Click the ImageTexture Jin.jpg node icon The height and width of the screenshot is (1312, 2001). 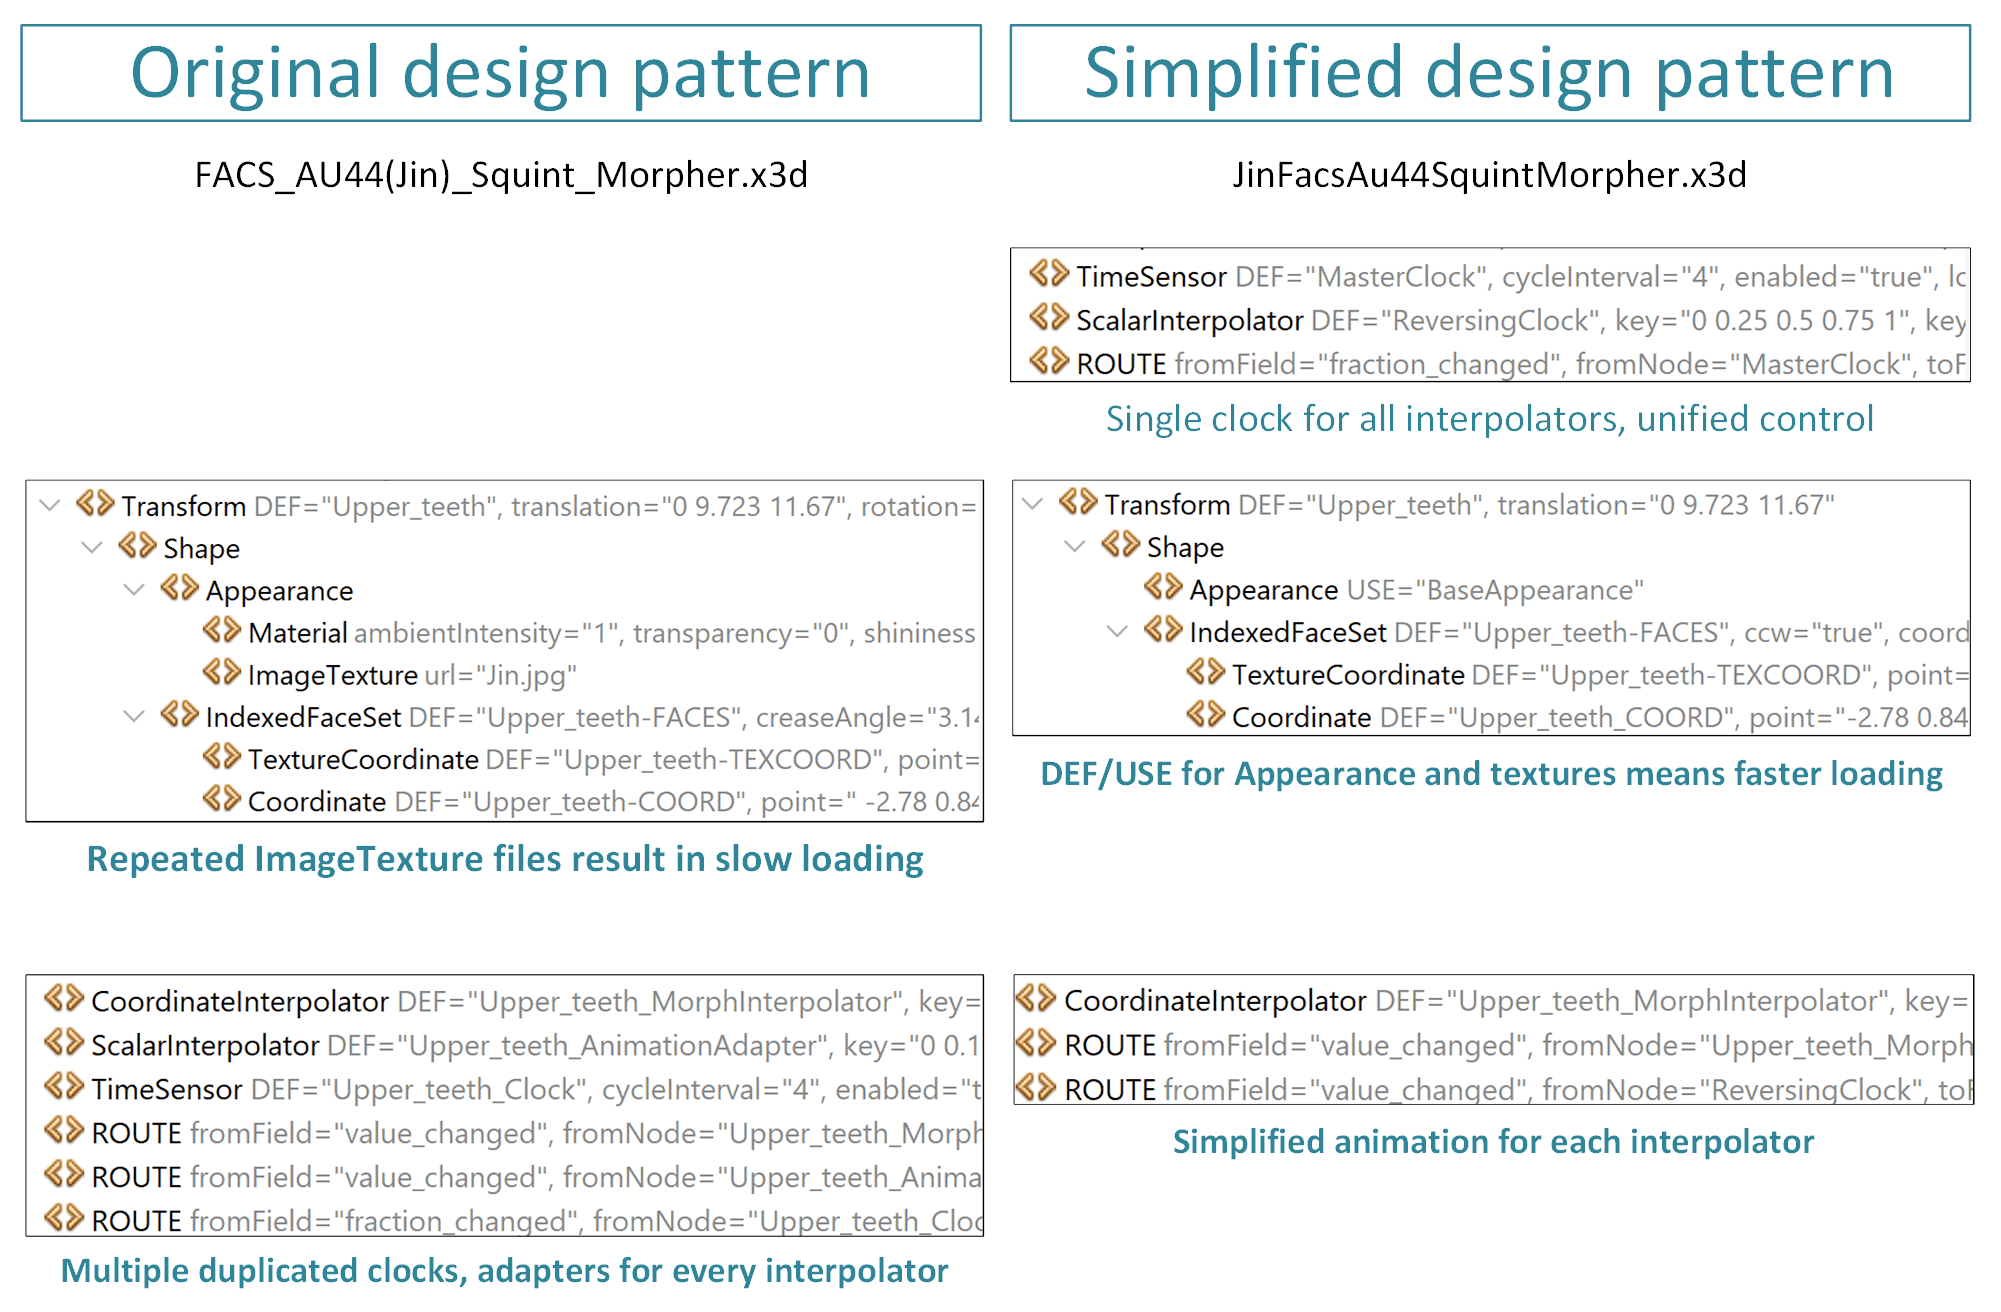coord(221,672)
